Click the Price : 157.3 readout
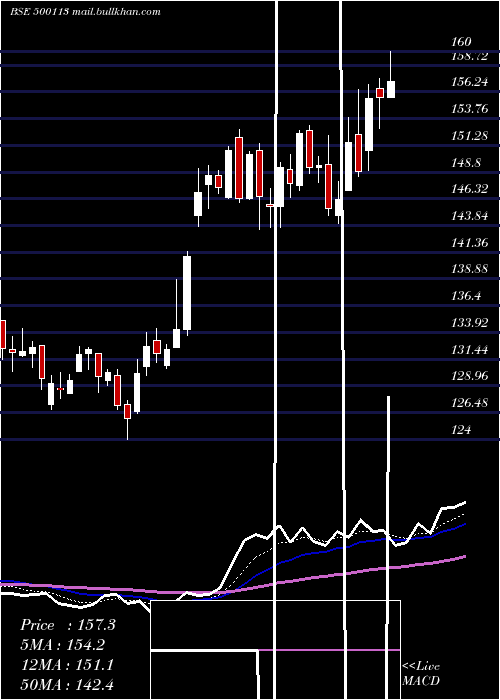Image resolution: width=500 pixels, height=700 pixels. [x=68, y=625]
